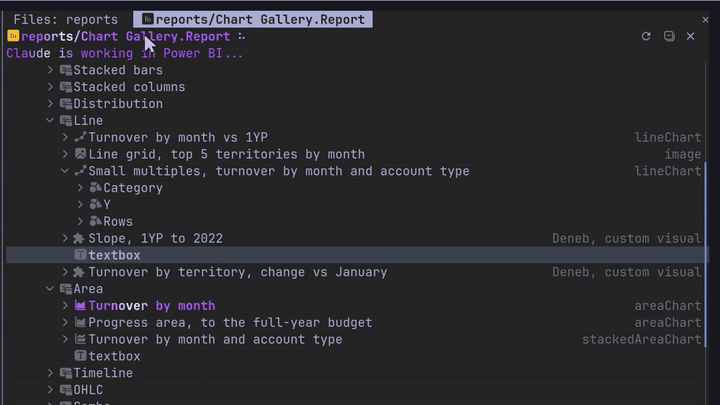Viewport: 720px width, 405px height.
Task: Click the split view icon next to refresh
Action: coord(669,36)
